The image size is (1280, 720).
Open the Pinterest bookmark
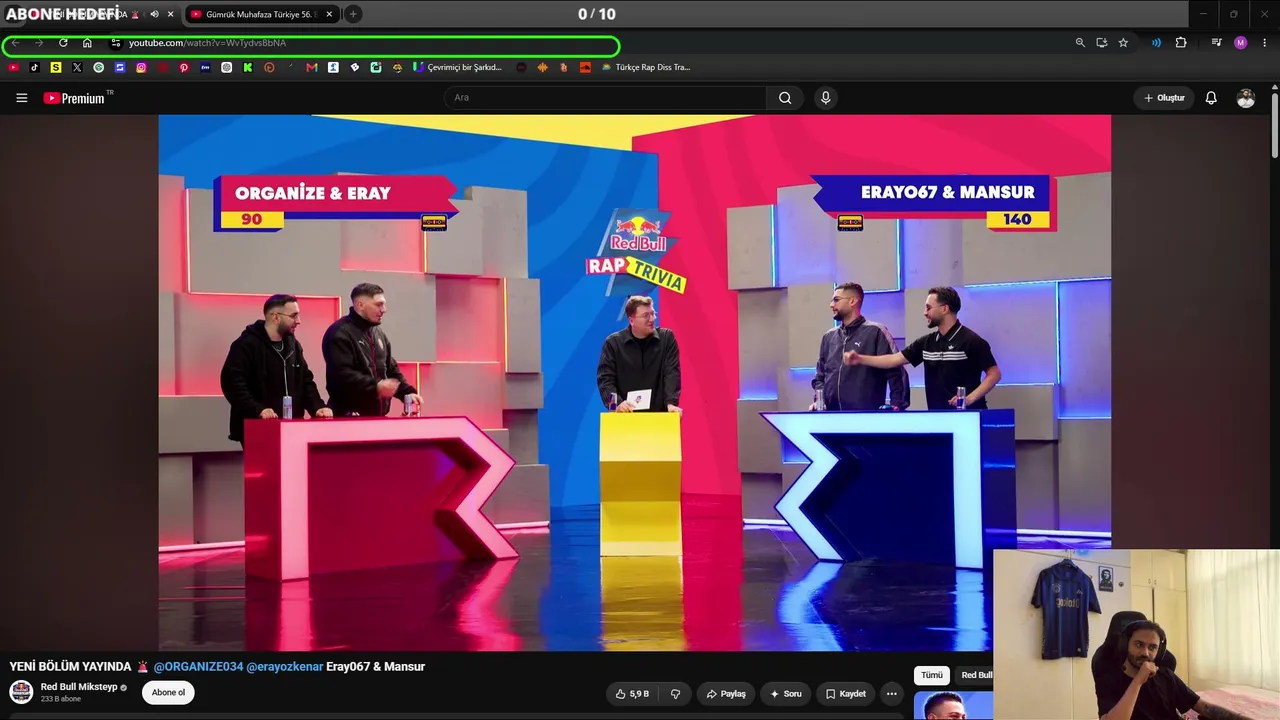coord(184,68)
